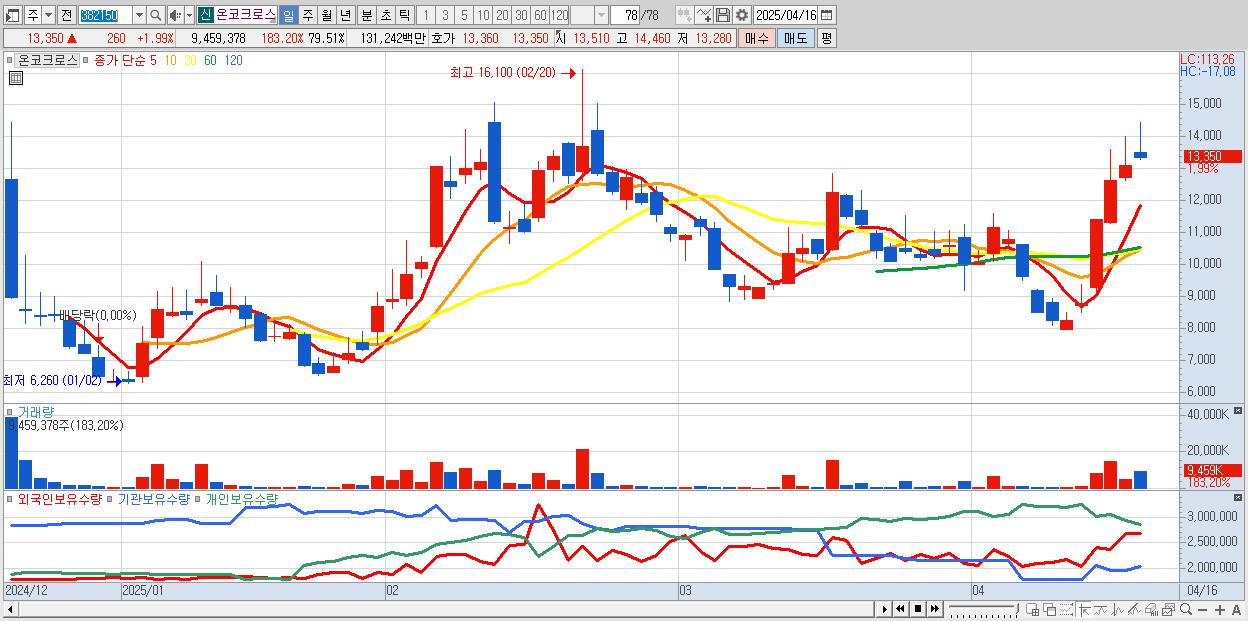Click the crosshair axis tool icon
This screenshot has width=1248, height=621.
click(1084, 609)
